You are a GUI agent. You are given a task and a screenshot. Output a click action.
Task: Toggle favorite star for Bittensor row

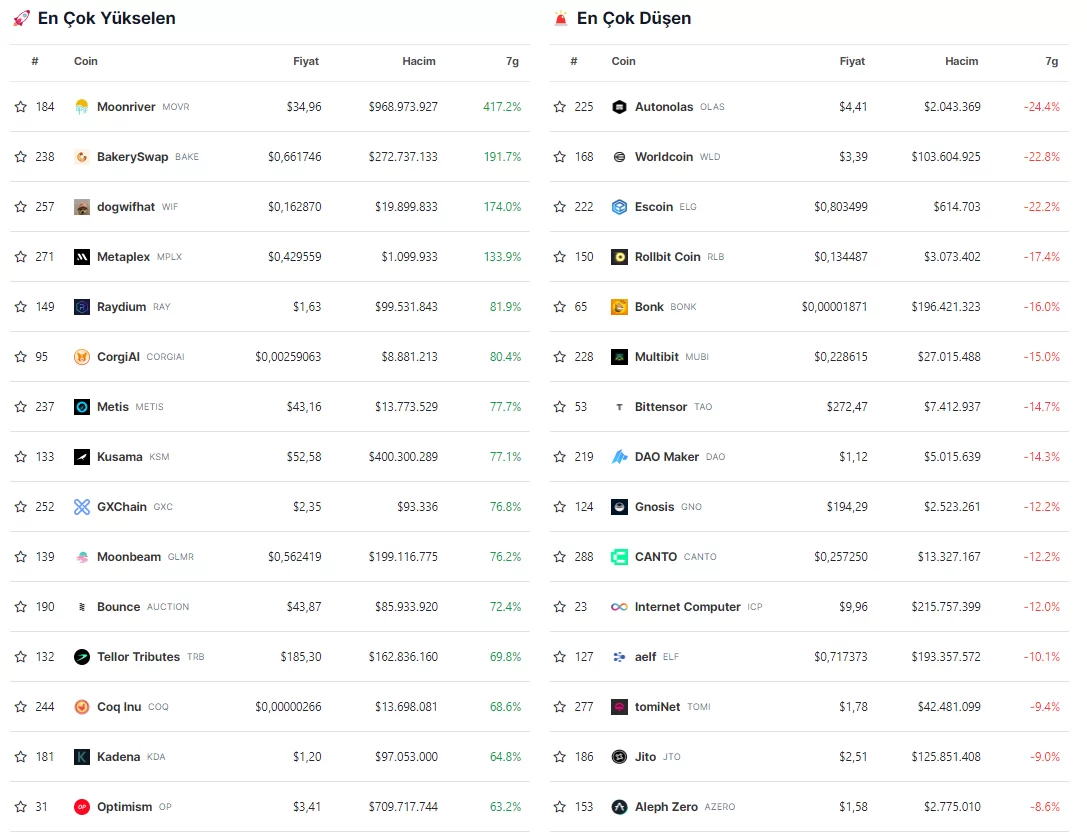coord(559,407)
